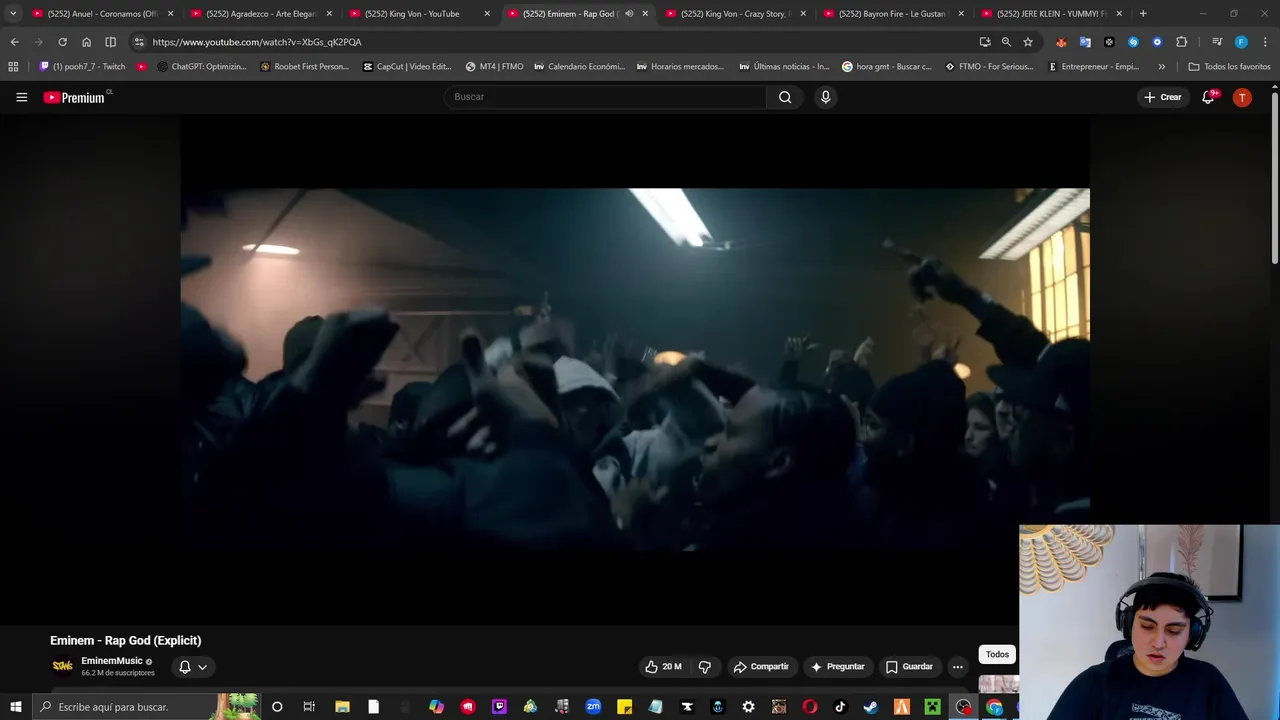Click the YouTube Buscar search field
This screenshot has height=720, width=1280.
(x=605, y=97)
